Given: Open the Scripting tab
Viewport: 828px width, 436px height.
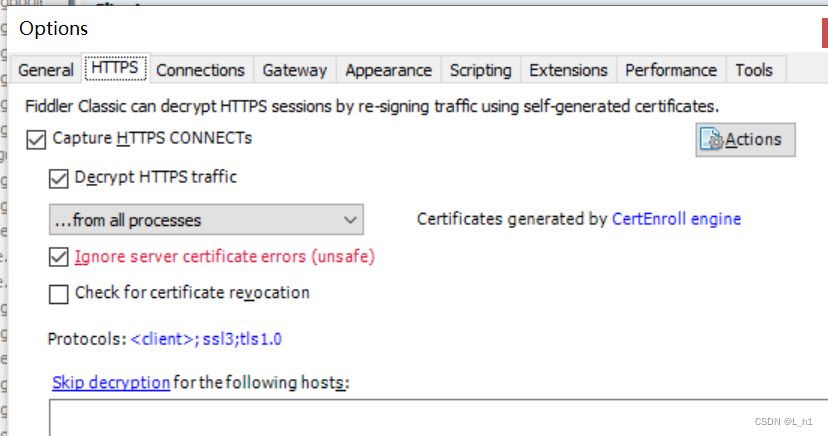Looking at the screenshot, I should click(x=481, y=70).
